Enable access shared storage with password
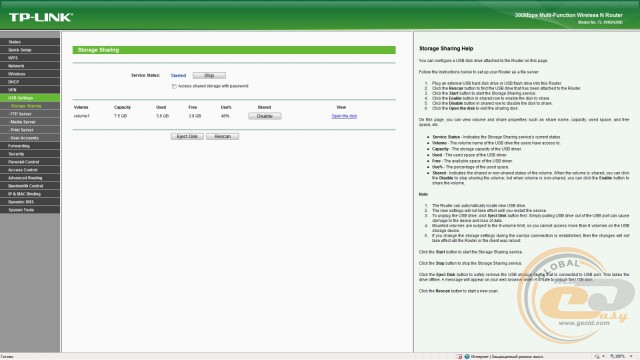 pyautogui.click(x=174, y=87)
